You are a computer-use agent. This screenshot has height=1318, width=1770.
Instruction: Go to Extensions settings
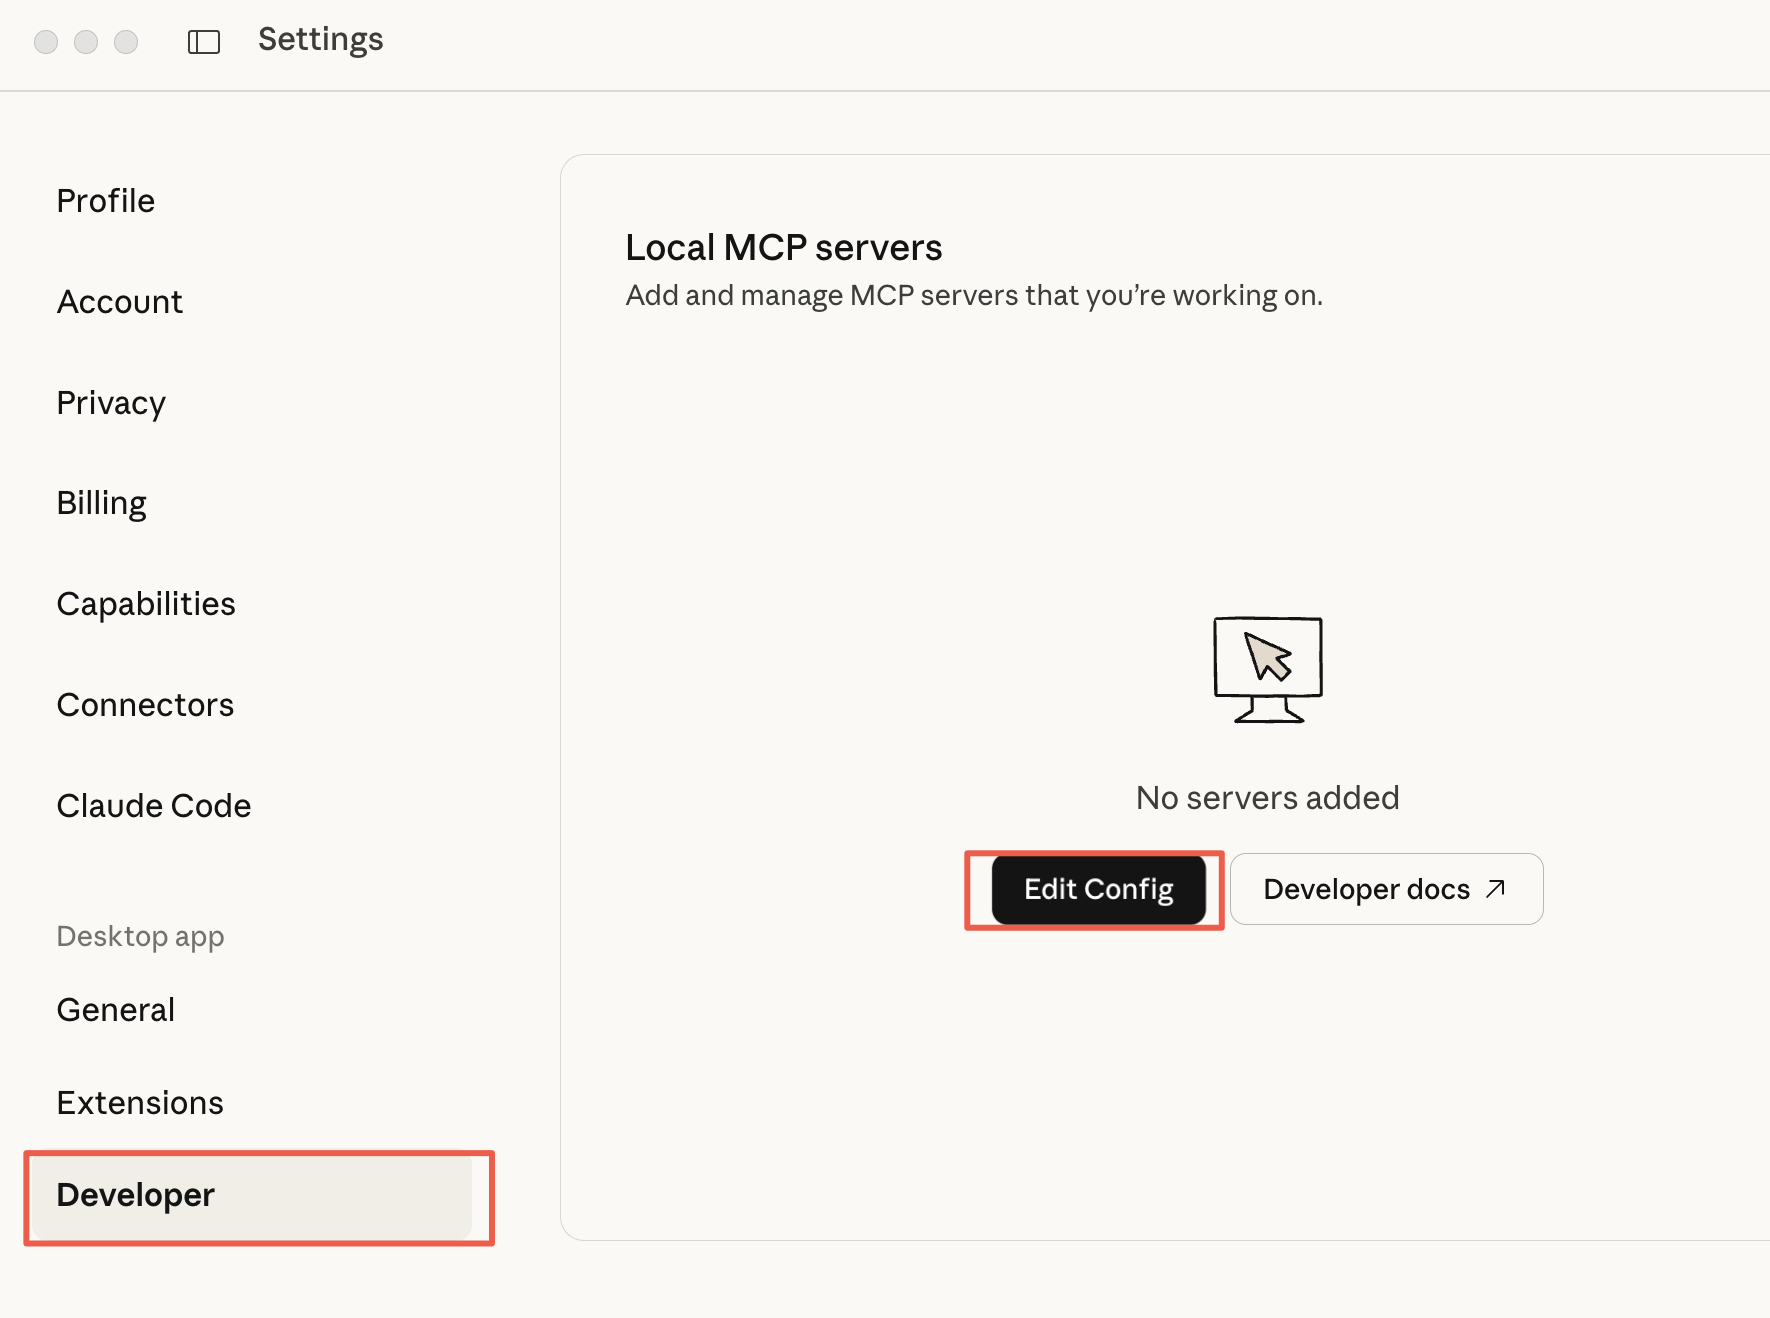pyautogui.click(x=140, y=1103)
